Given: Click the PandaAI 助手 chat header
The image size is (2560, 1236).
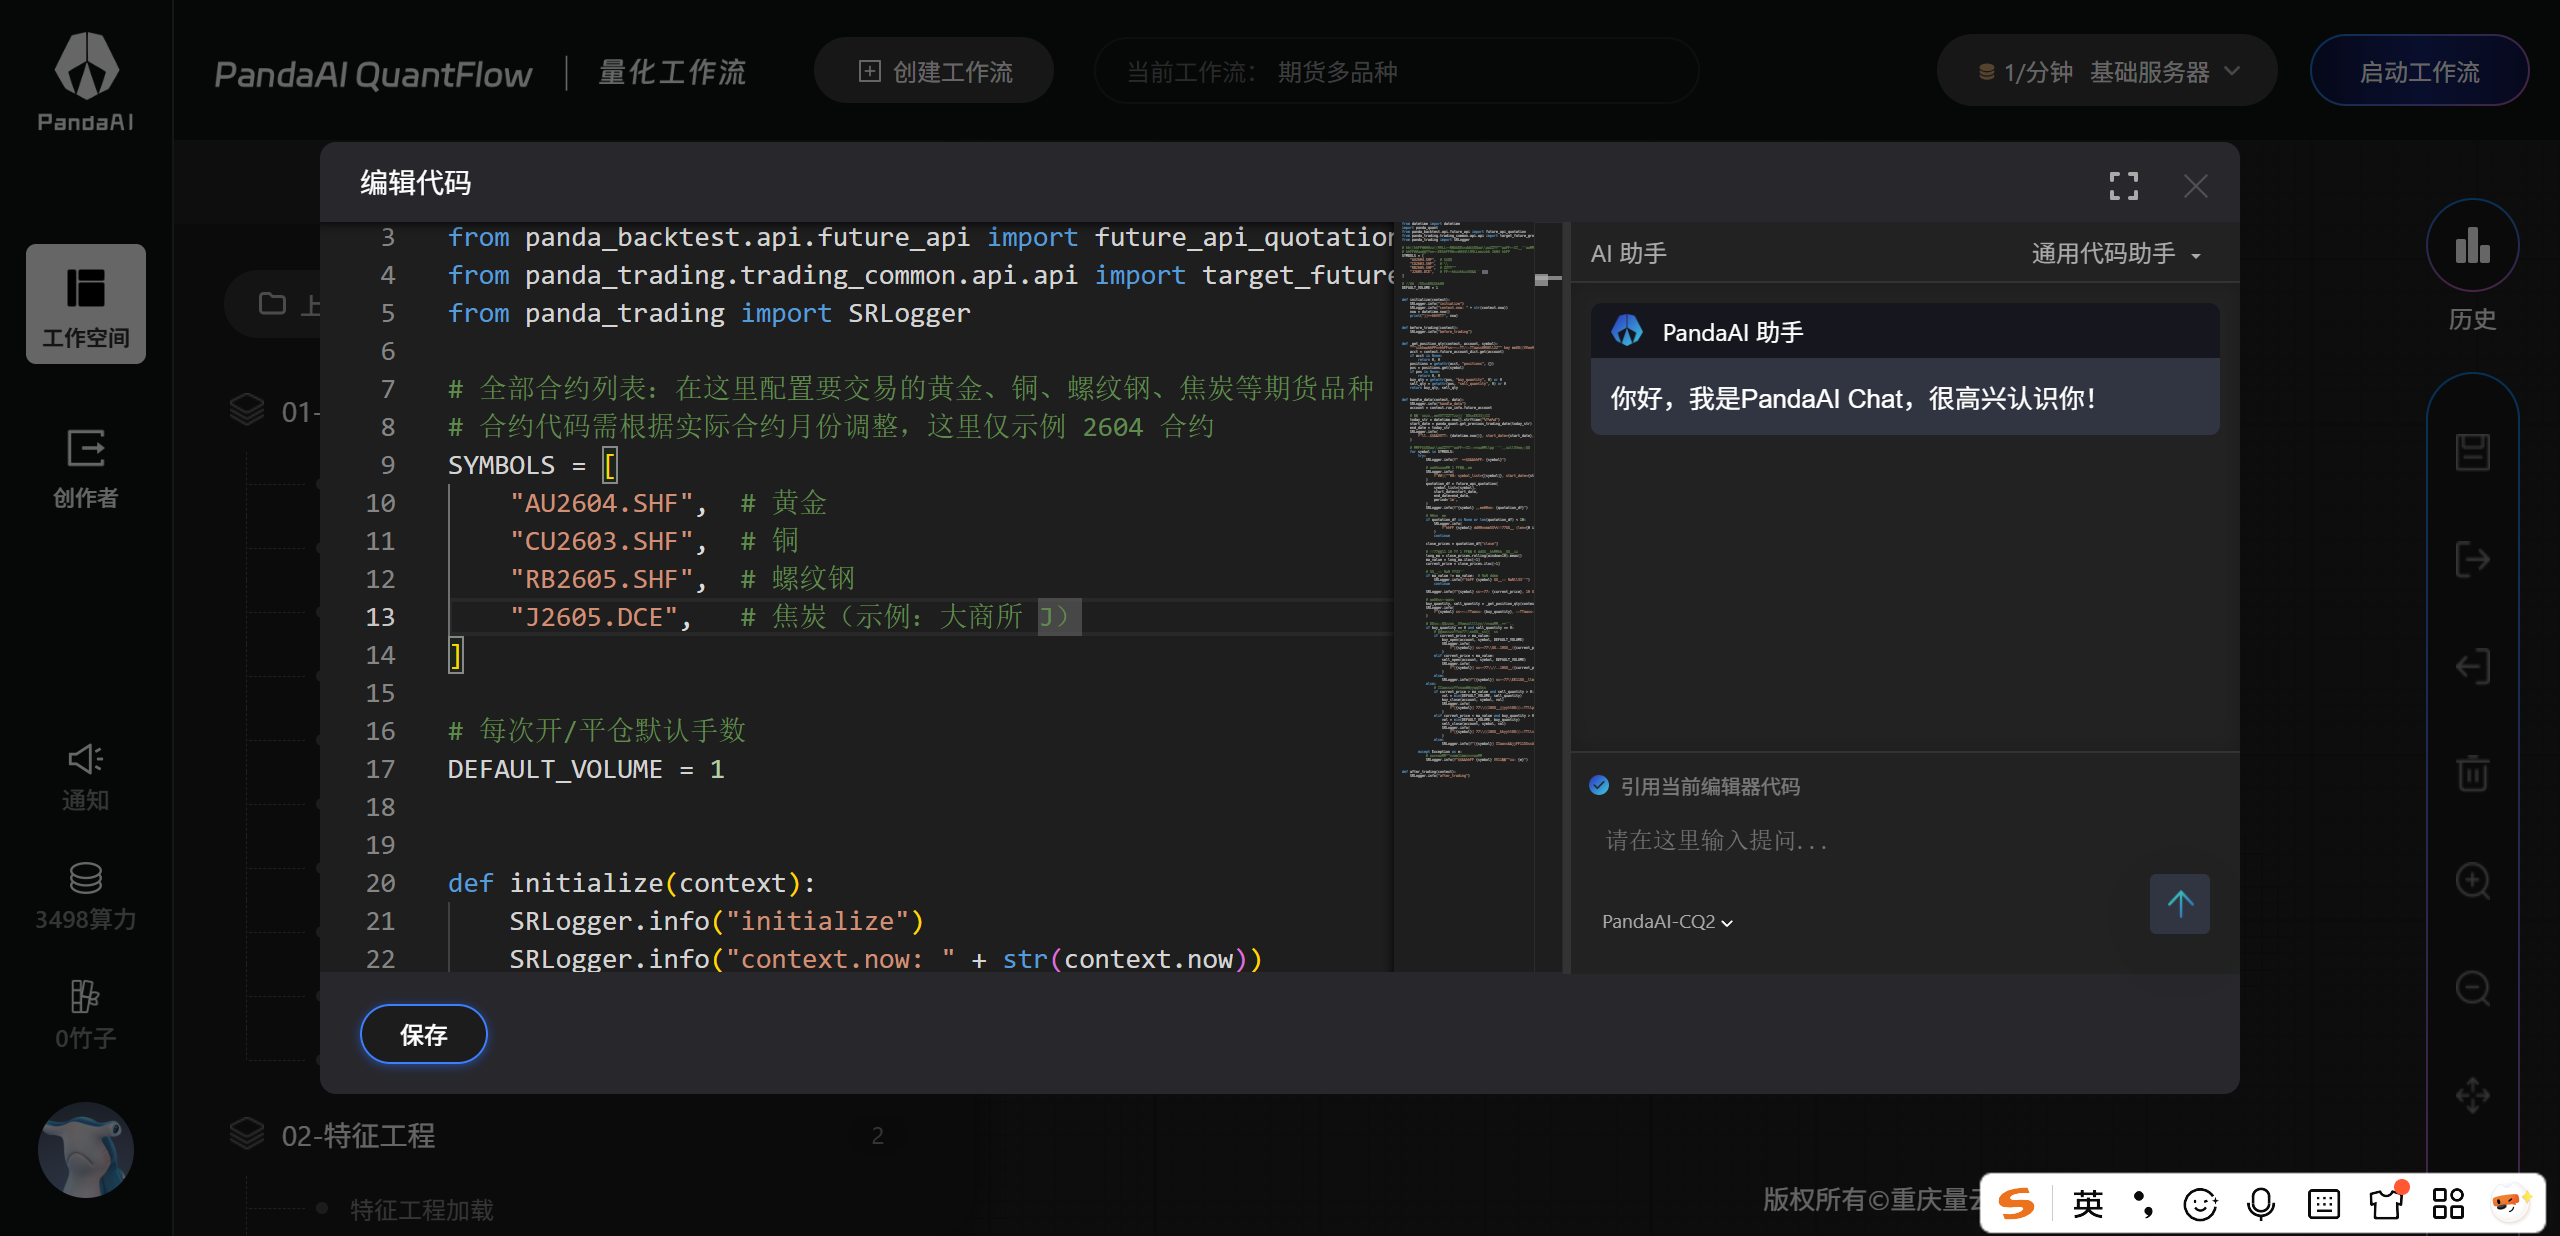Looking at the screenshot, I should pyautogui.click(x=1905, y=332).
